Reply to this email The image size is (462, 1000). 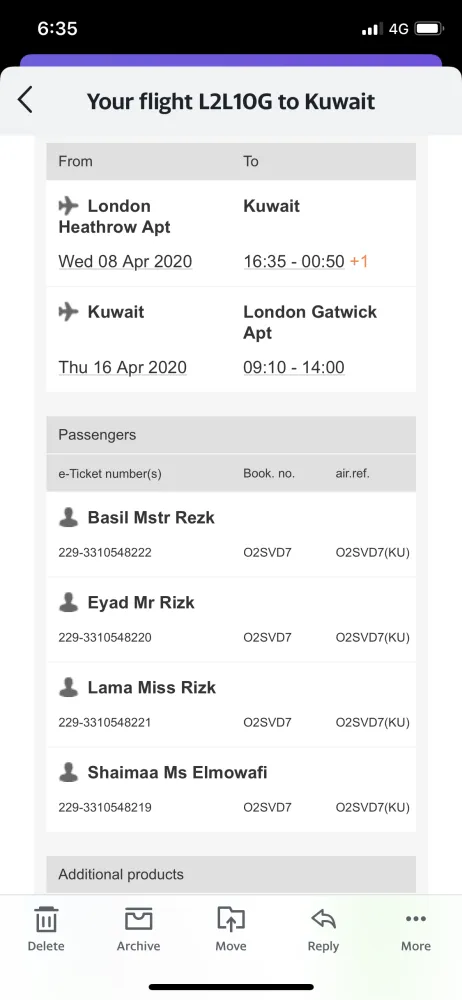[x=323, y=929]
